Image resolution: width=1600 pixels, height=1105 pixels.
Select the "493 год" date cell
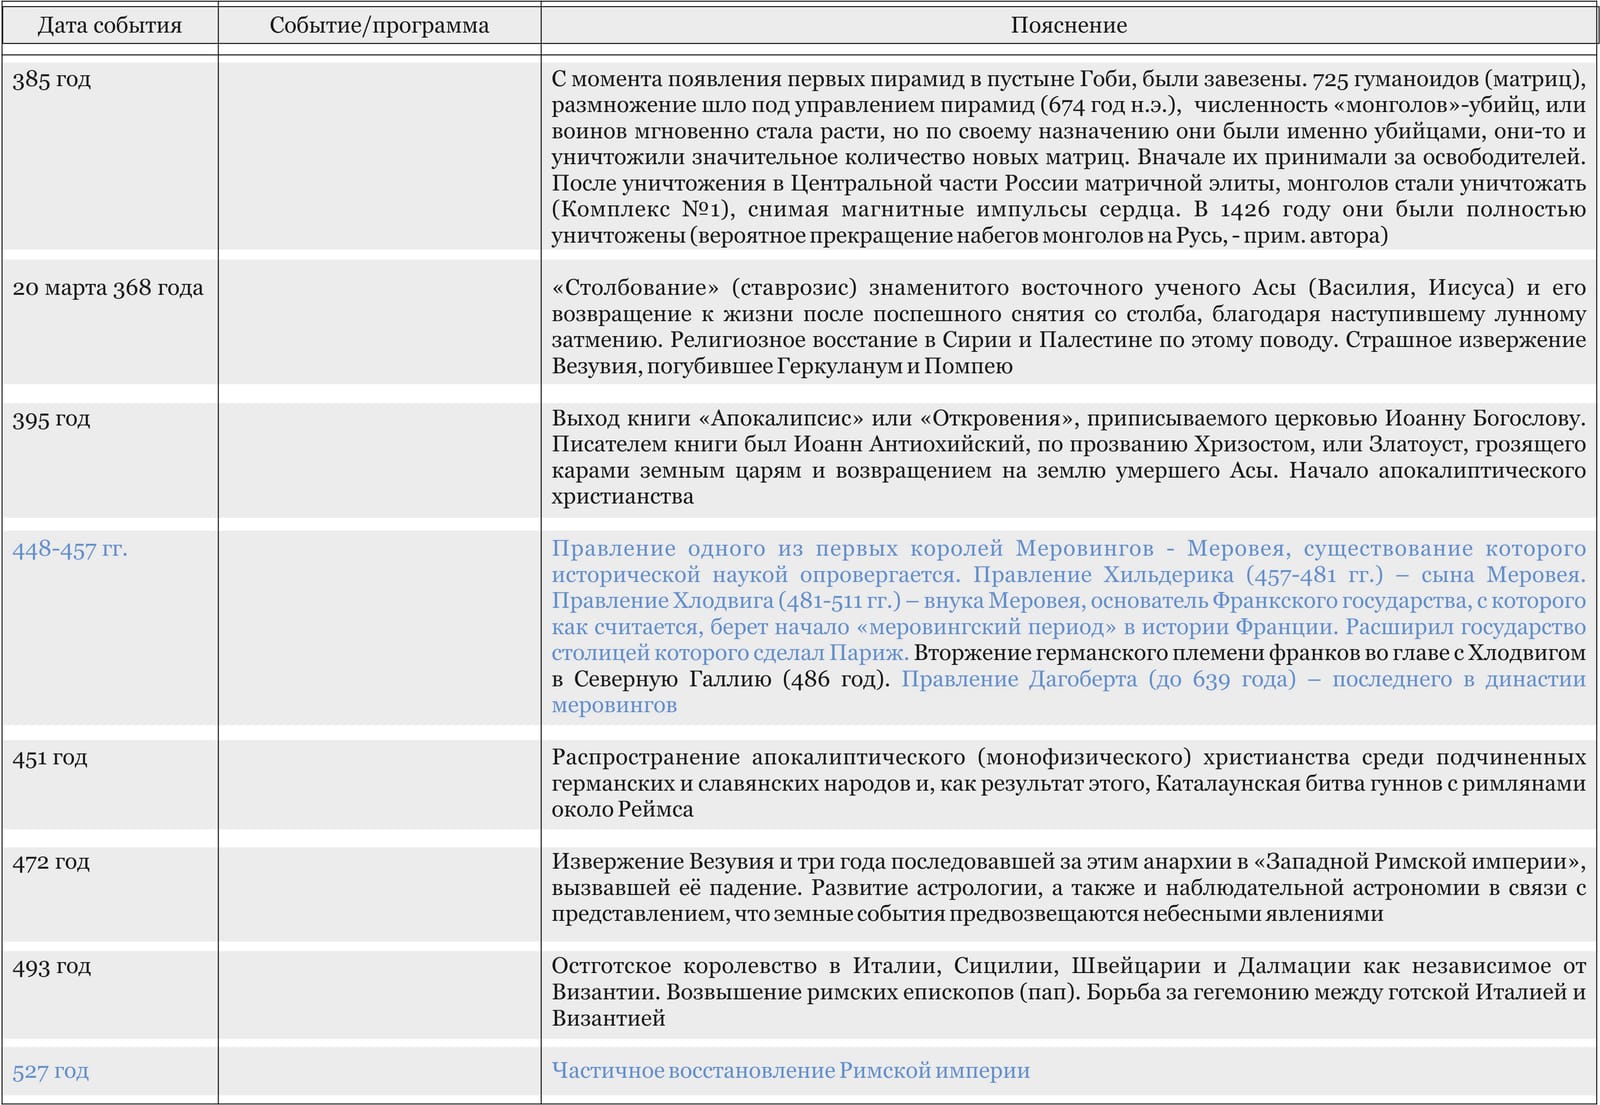click(52, 967)
